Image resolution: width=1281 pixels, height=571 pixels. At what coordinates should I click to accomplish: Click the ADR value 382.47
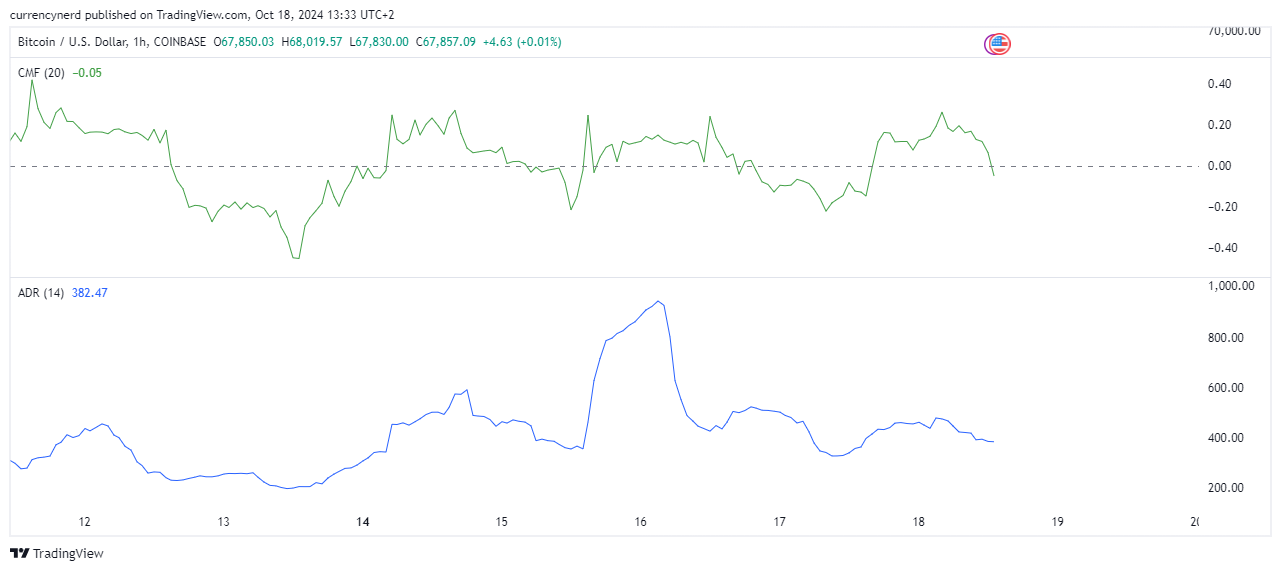click(90, 293)
